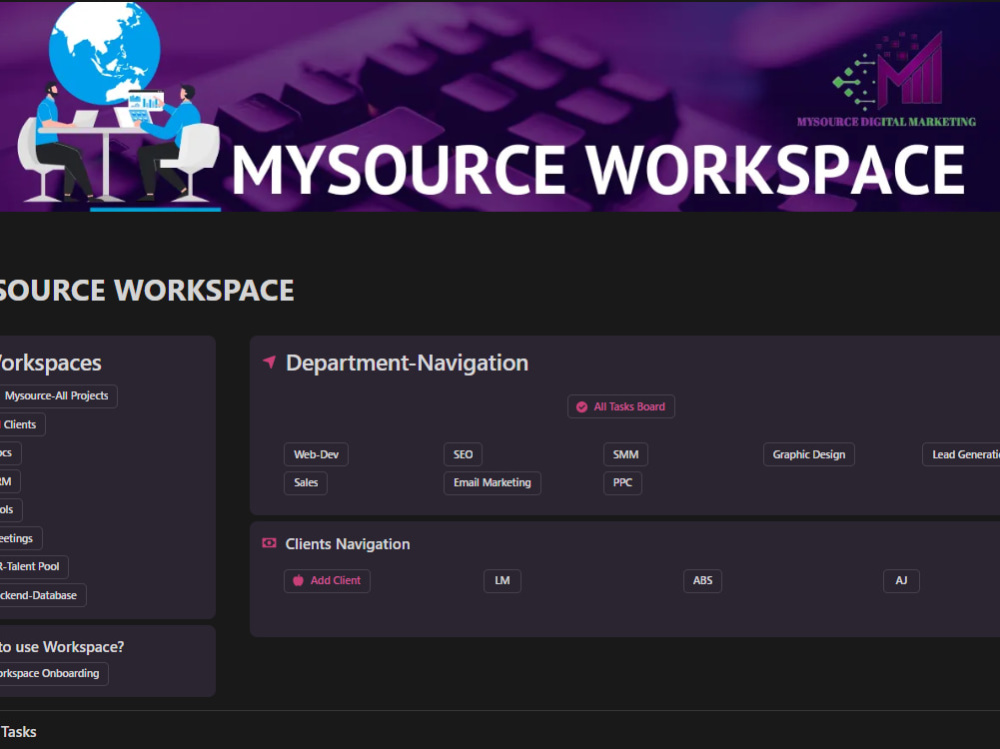Add a new client

tap(327, 581)
